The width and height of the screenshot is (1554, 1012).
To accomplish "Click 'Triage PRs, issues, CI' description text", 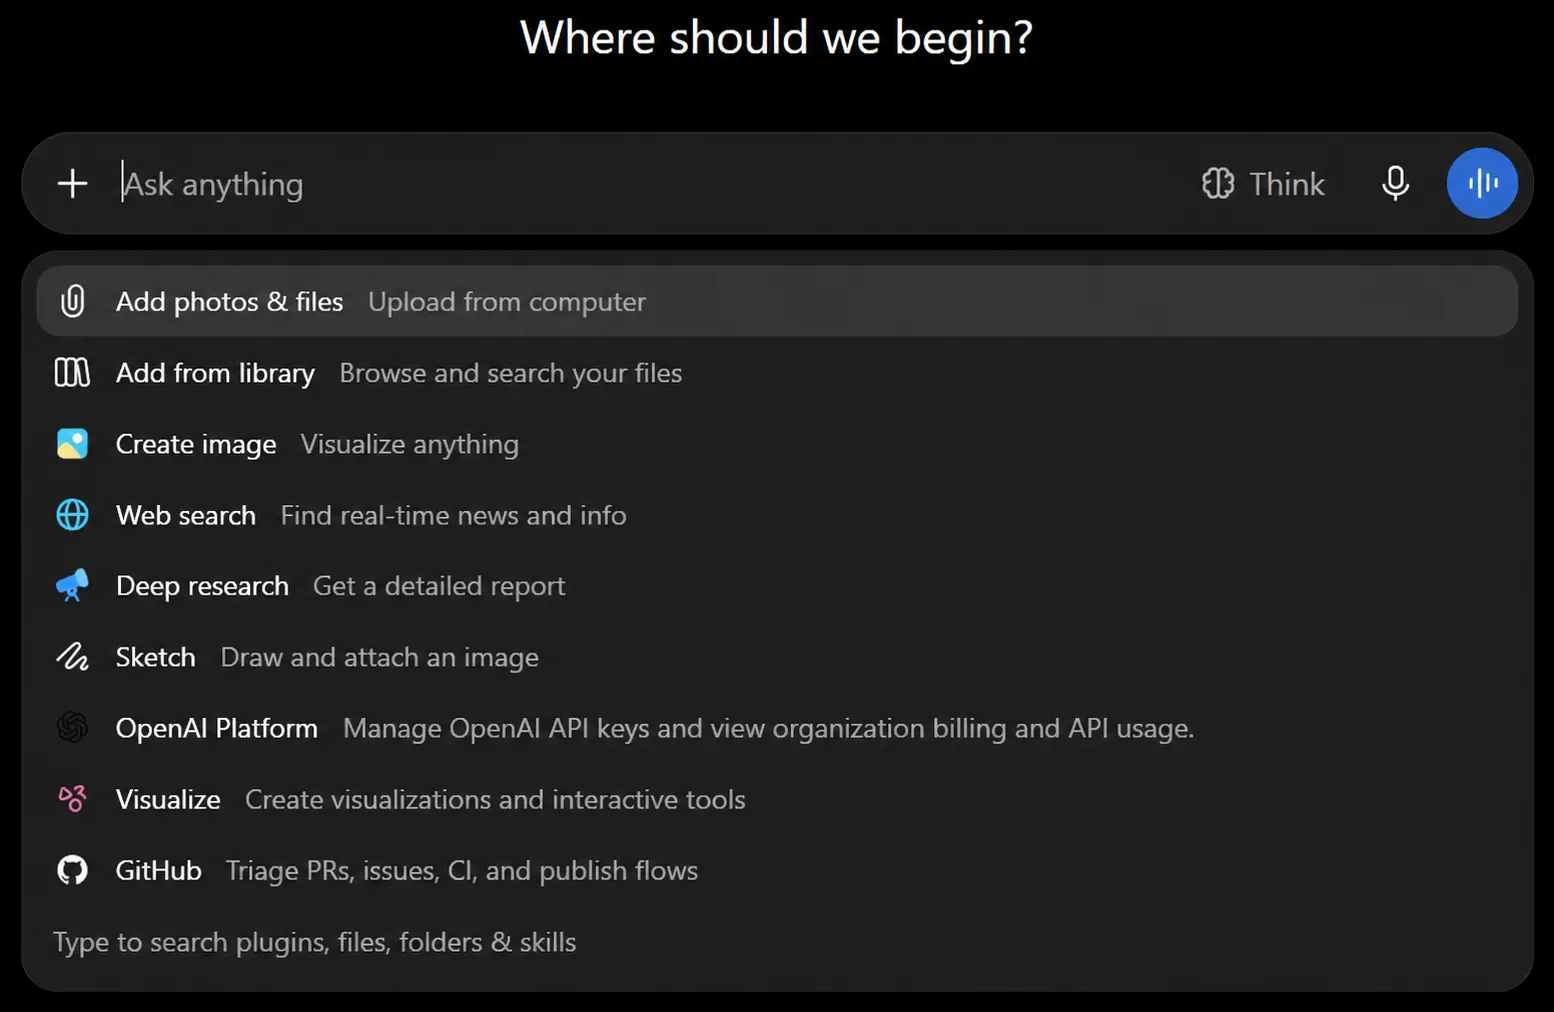I will pyautogui.click(x=462, y=871).
